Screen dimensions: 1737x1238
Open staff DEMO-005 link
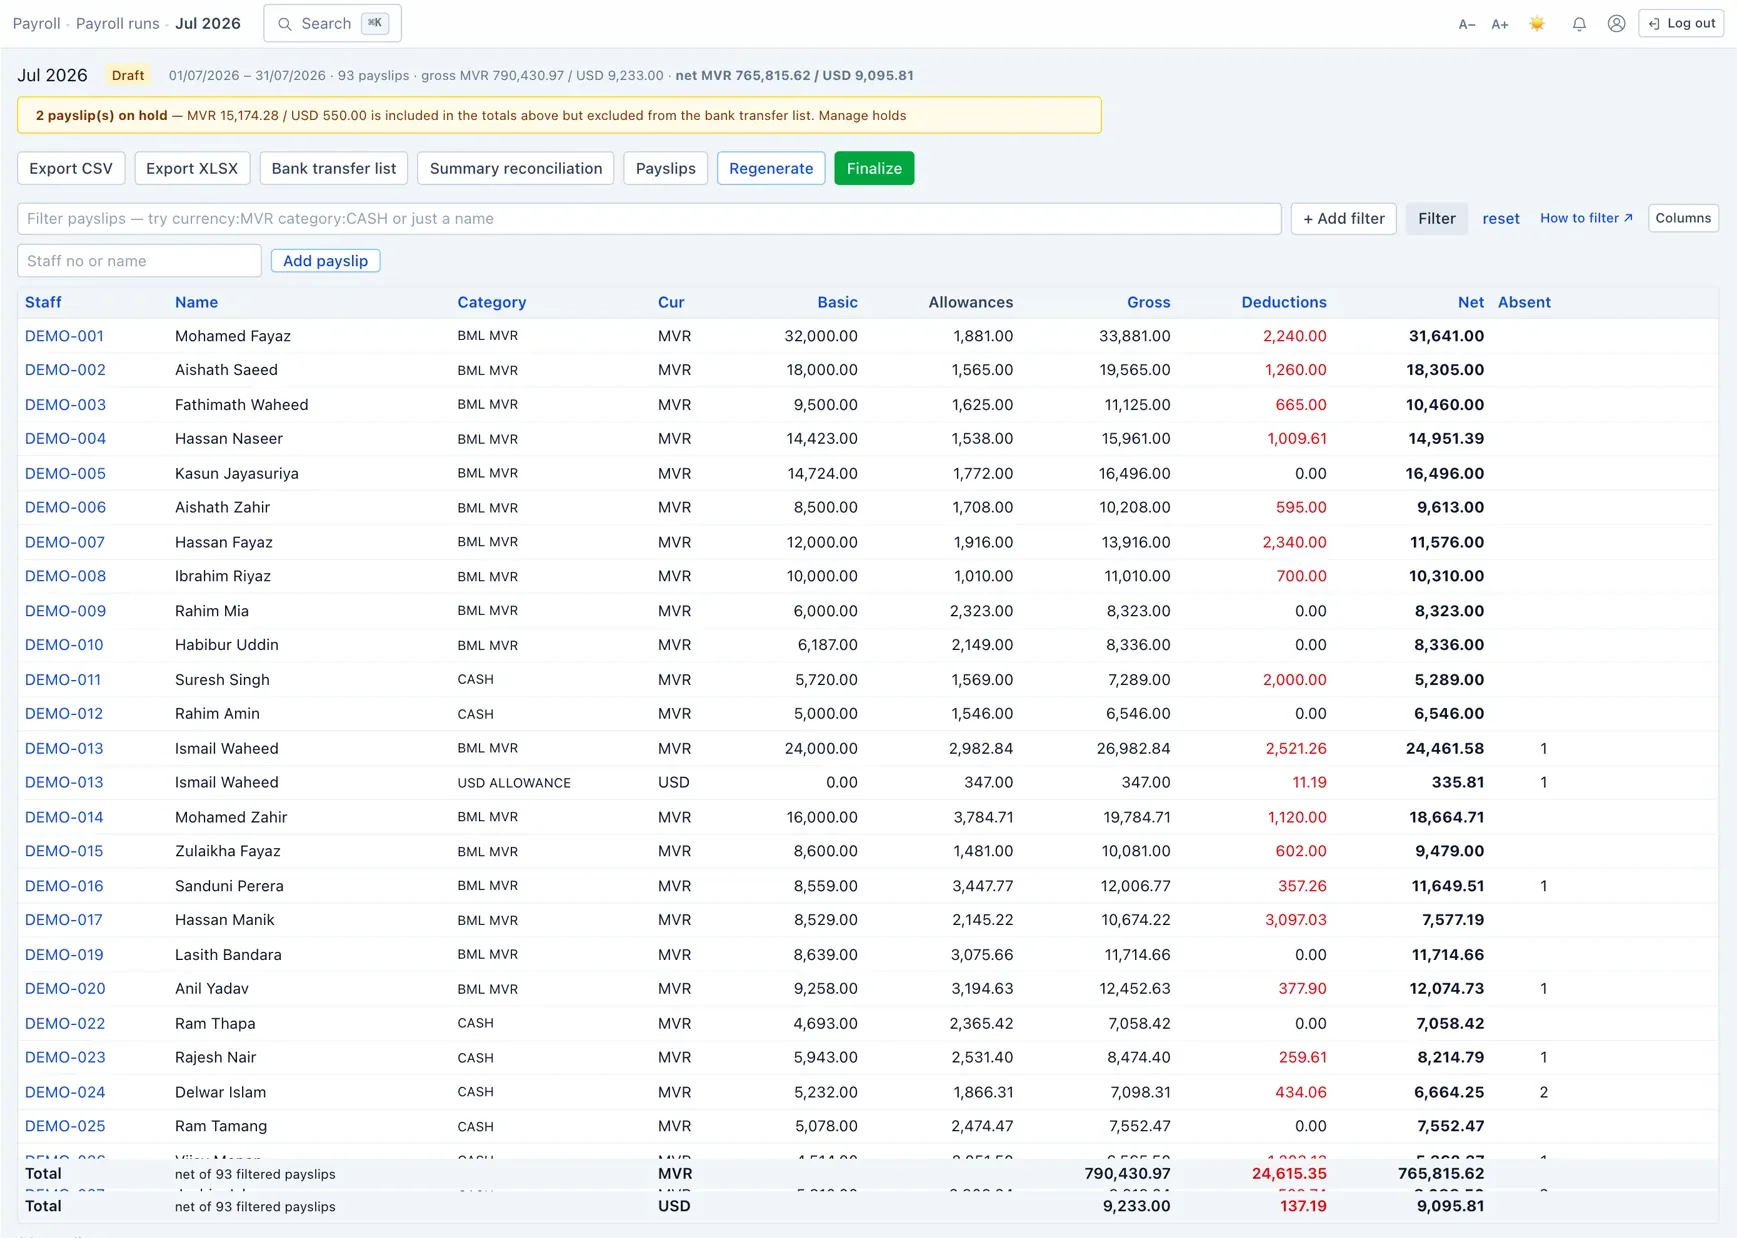(x=65, y=474)
